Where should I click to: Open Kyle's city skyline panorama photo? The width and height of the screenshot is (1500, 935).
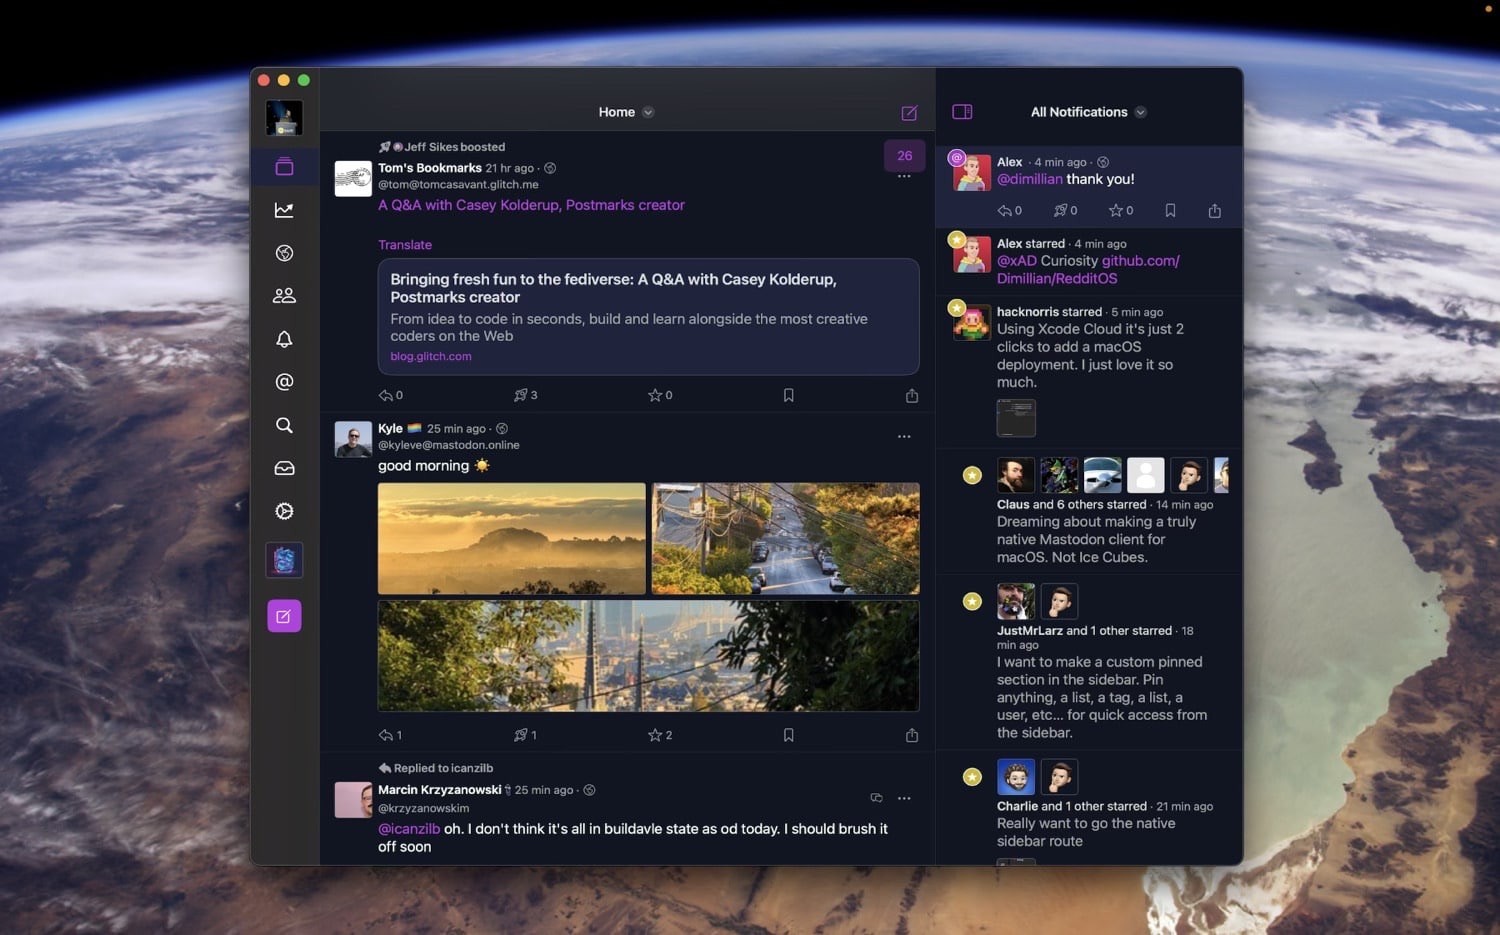click(x=648, y=656)
